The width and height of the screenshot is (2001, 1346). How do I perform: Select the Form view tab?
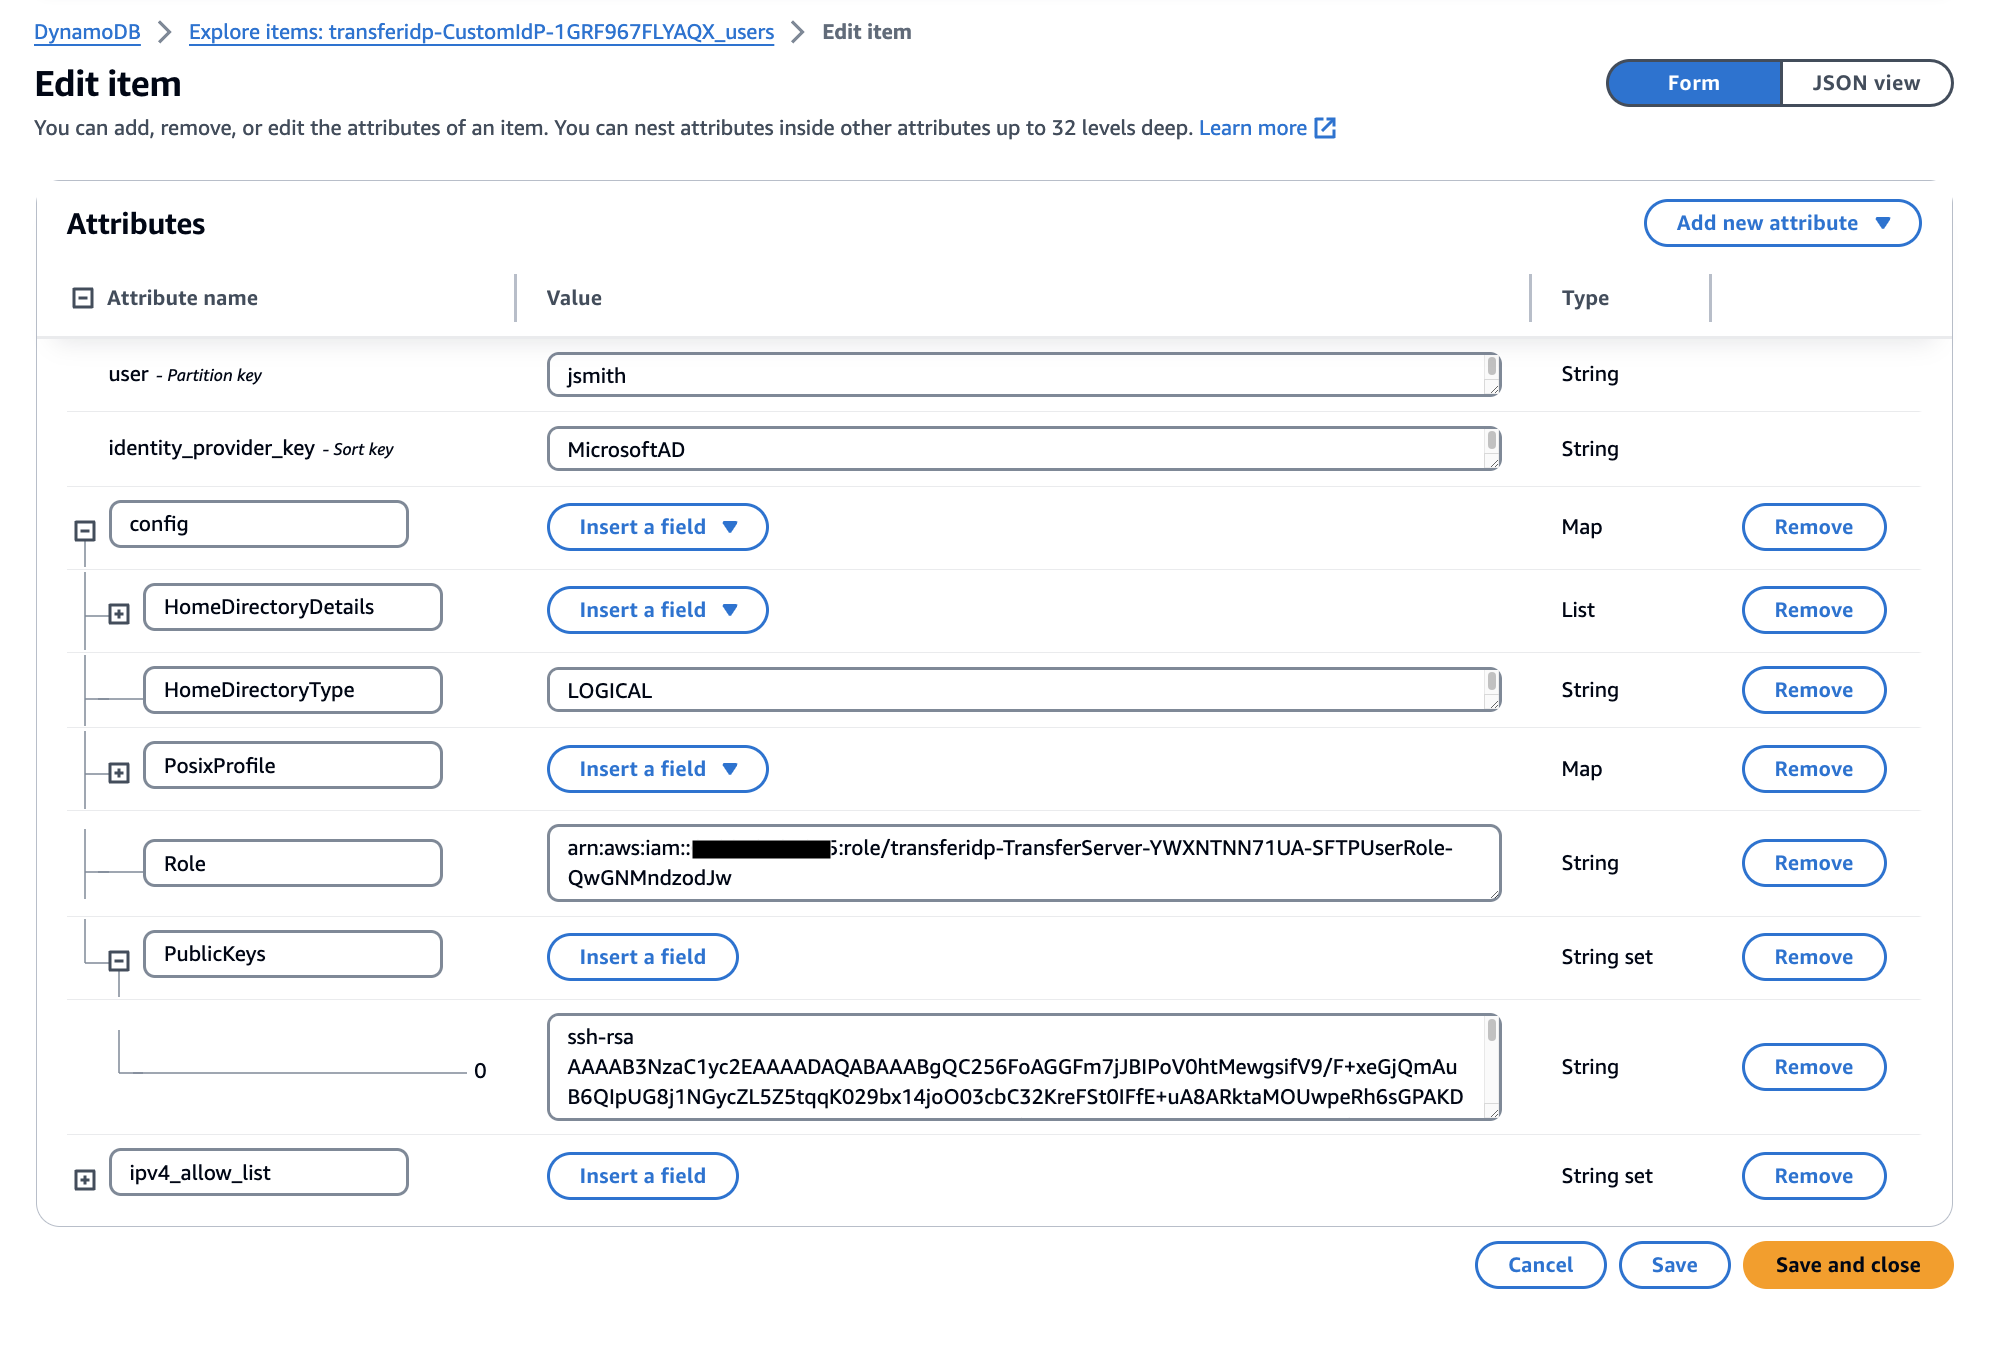(x=1693, y=83)
